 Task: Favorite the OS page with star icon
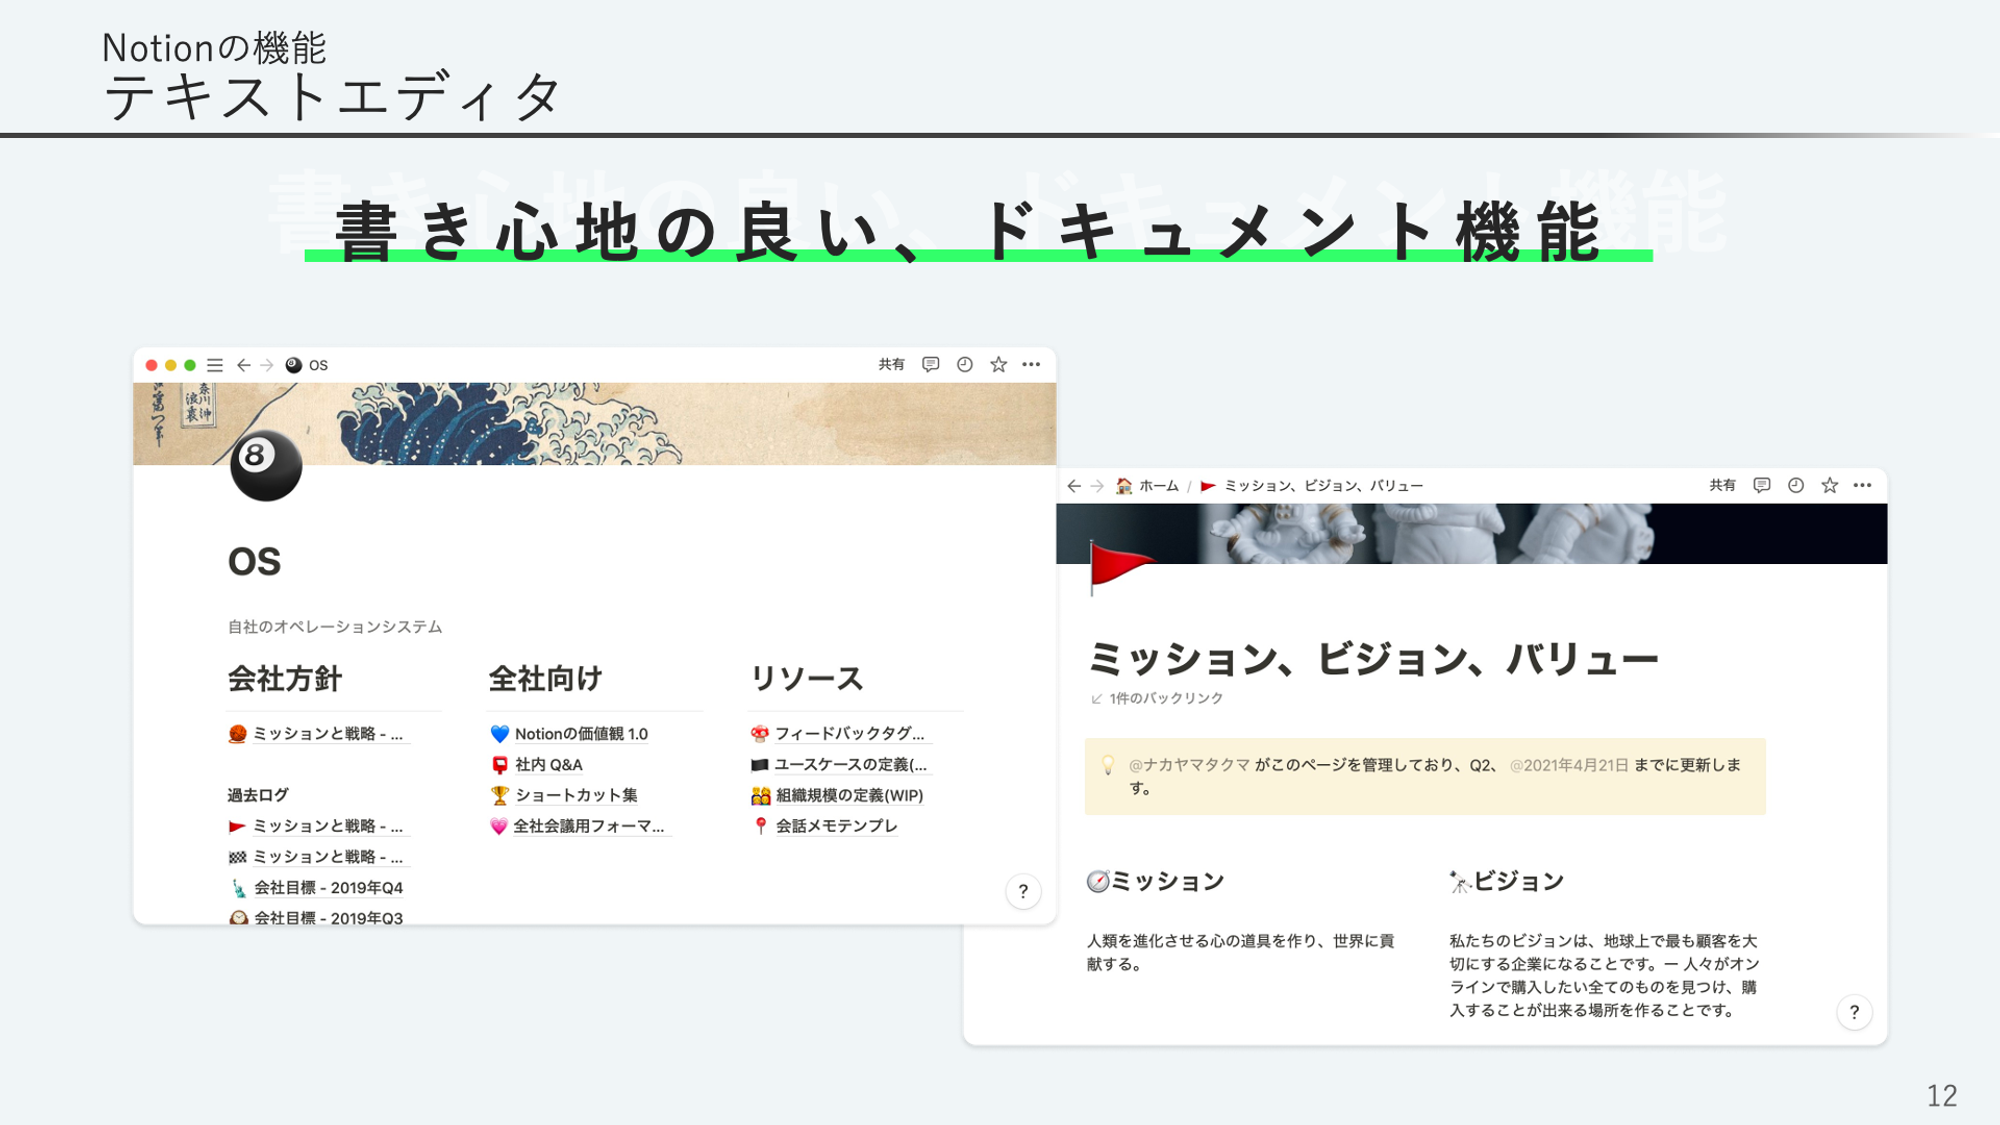998,365
